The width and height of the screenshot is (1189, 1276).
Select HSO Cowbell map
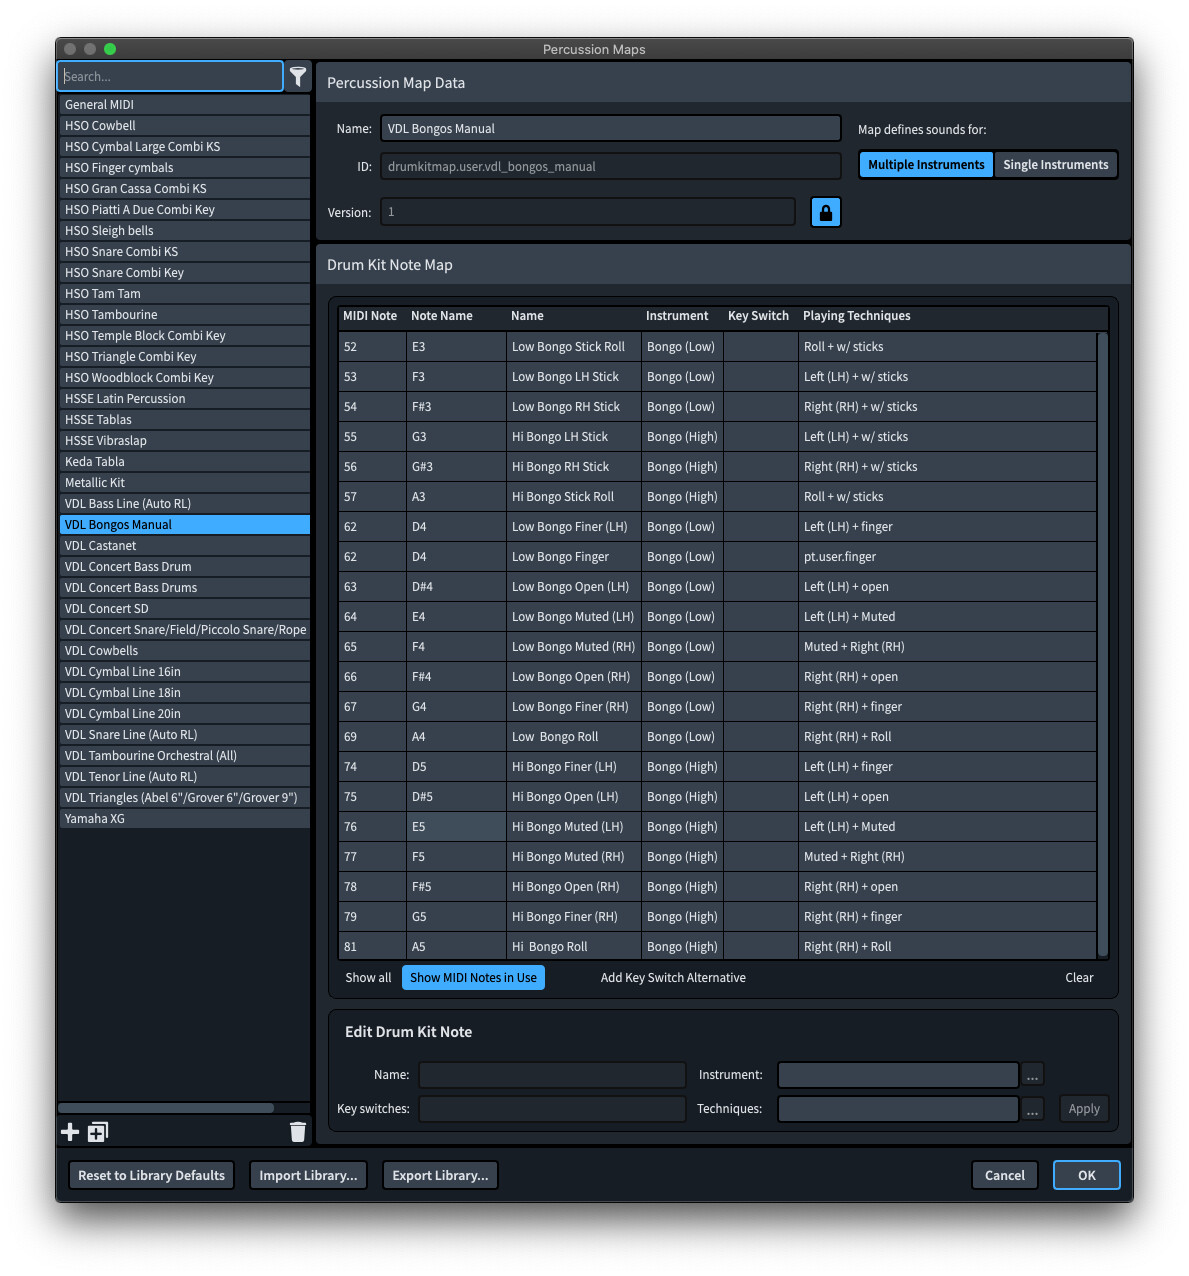184,125
